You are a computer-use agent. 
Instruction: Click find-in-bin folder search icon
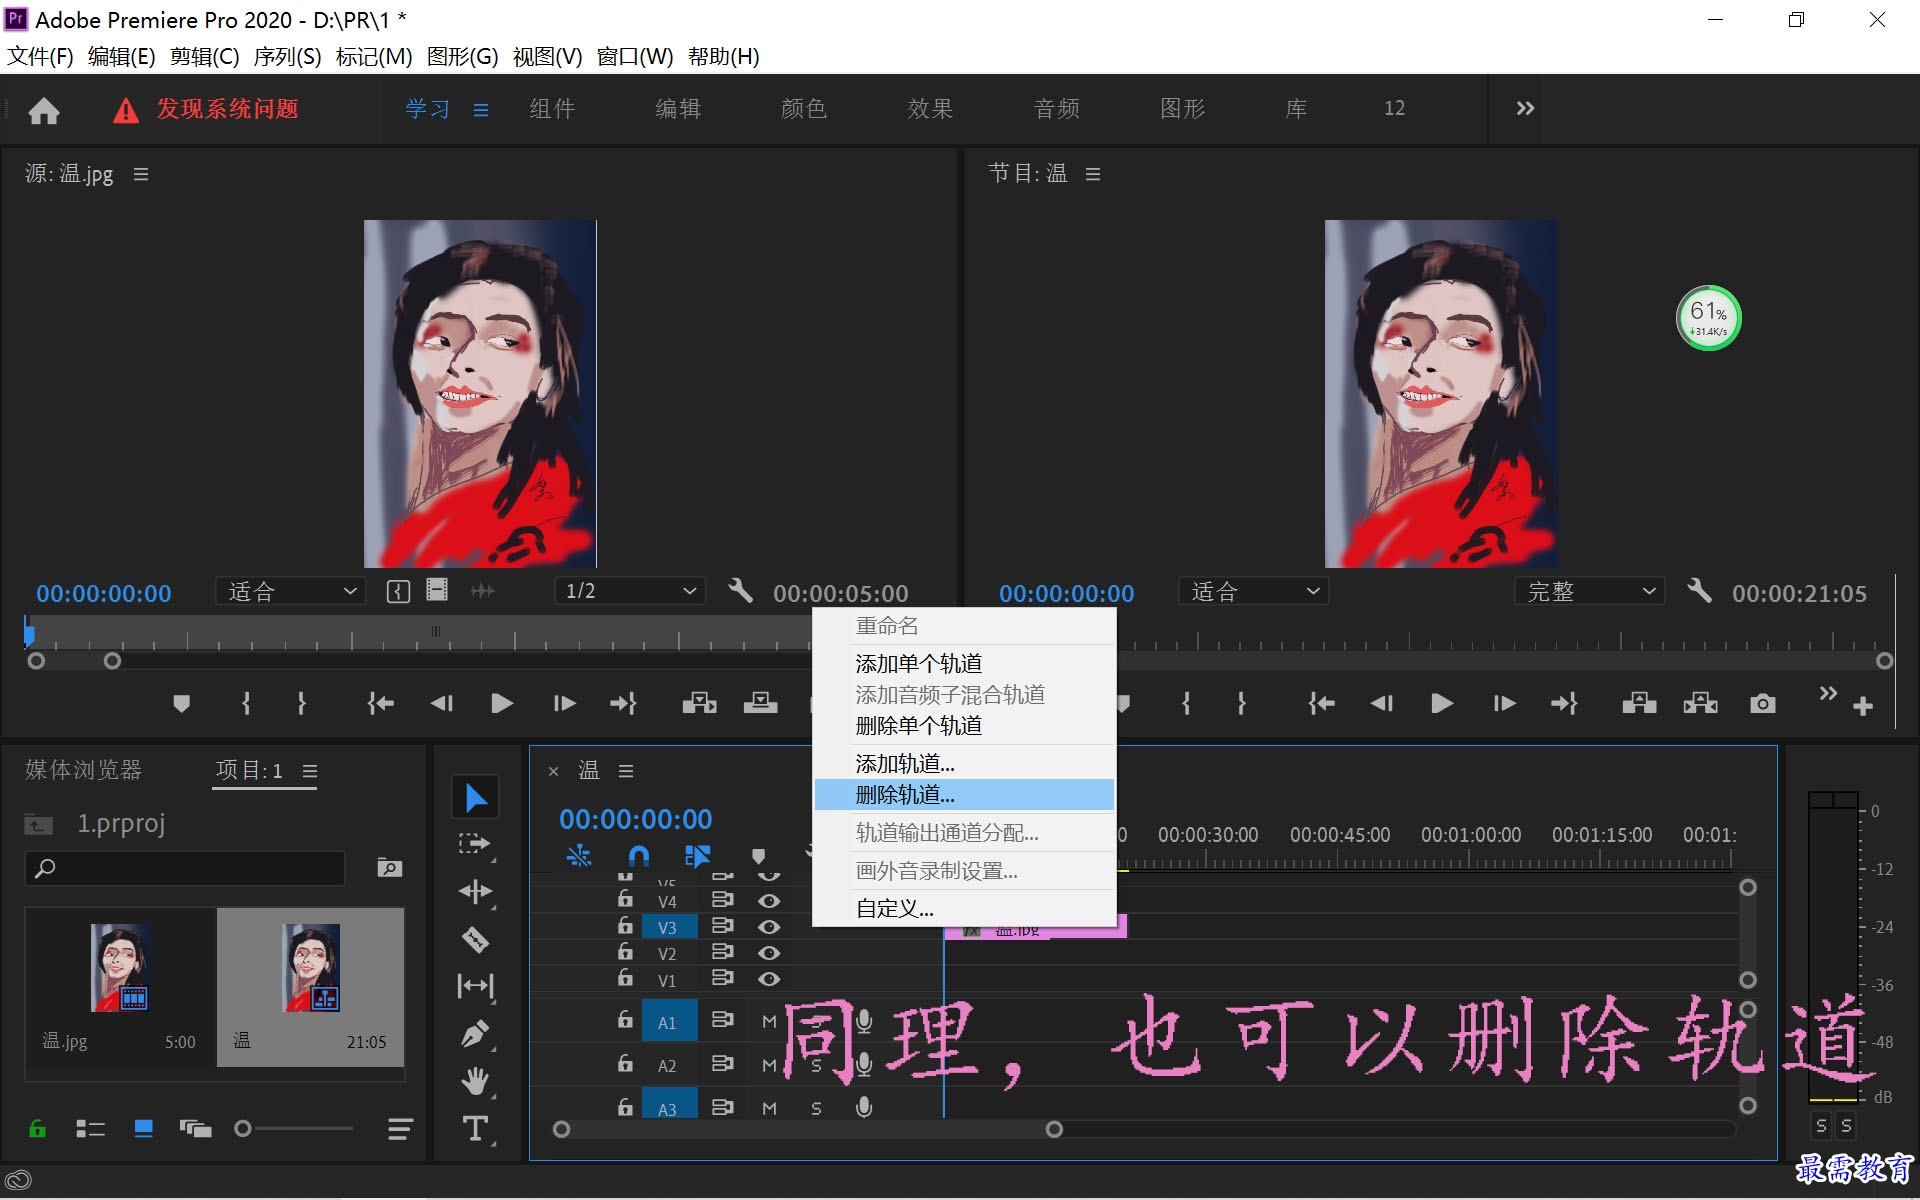coord(389,867)
